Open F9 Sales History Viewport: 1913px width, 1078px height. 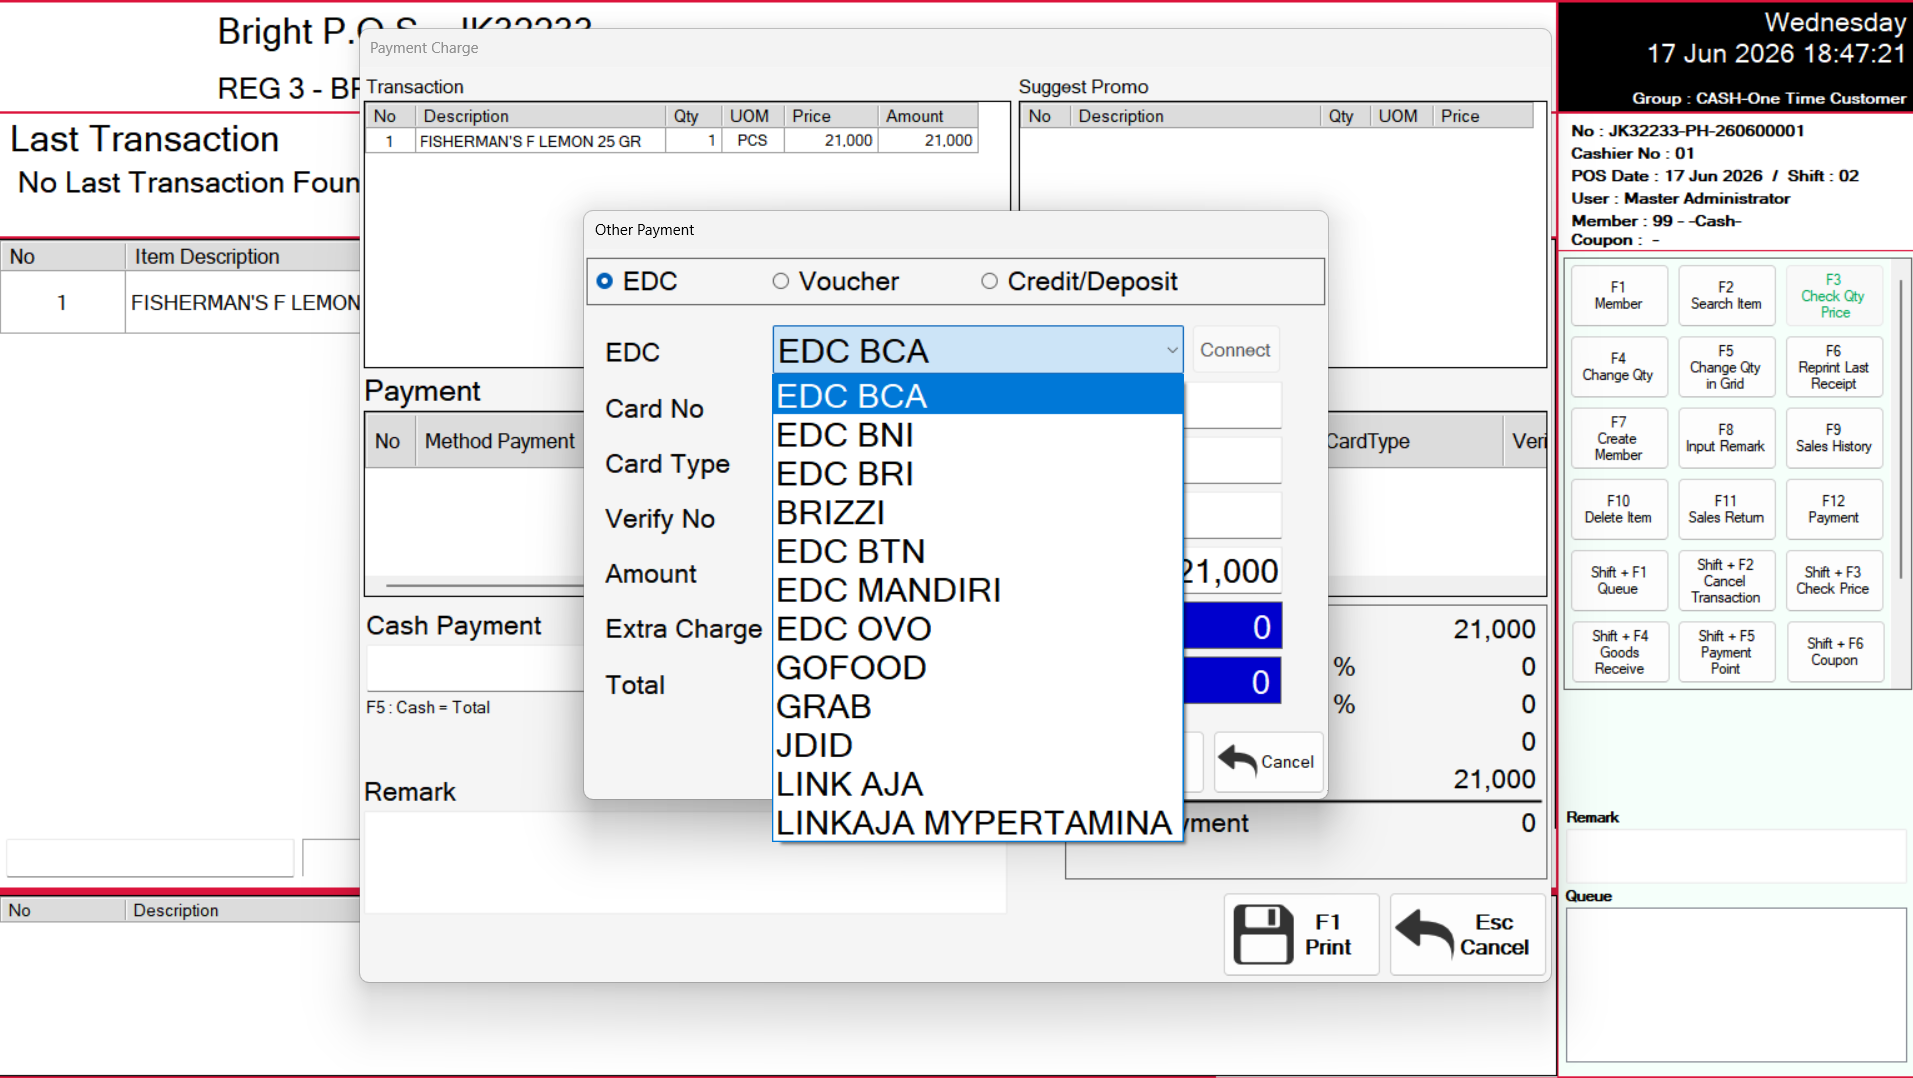pos(1833,438)
